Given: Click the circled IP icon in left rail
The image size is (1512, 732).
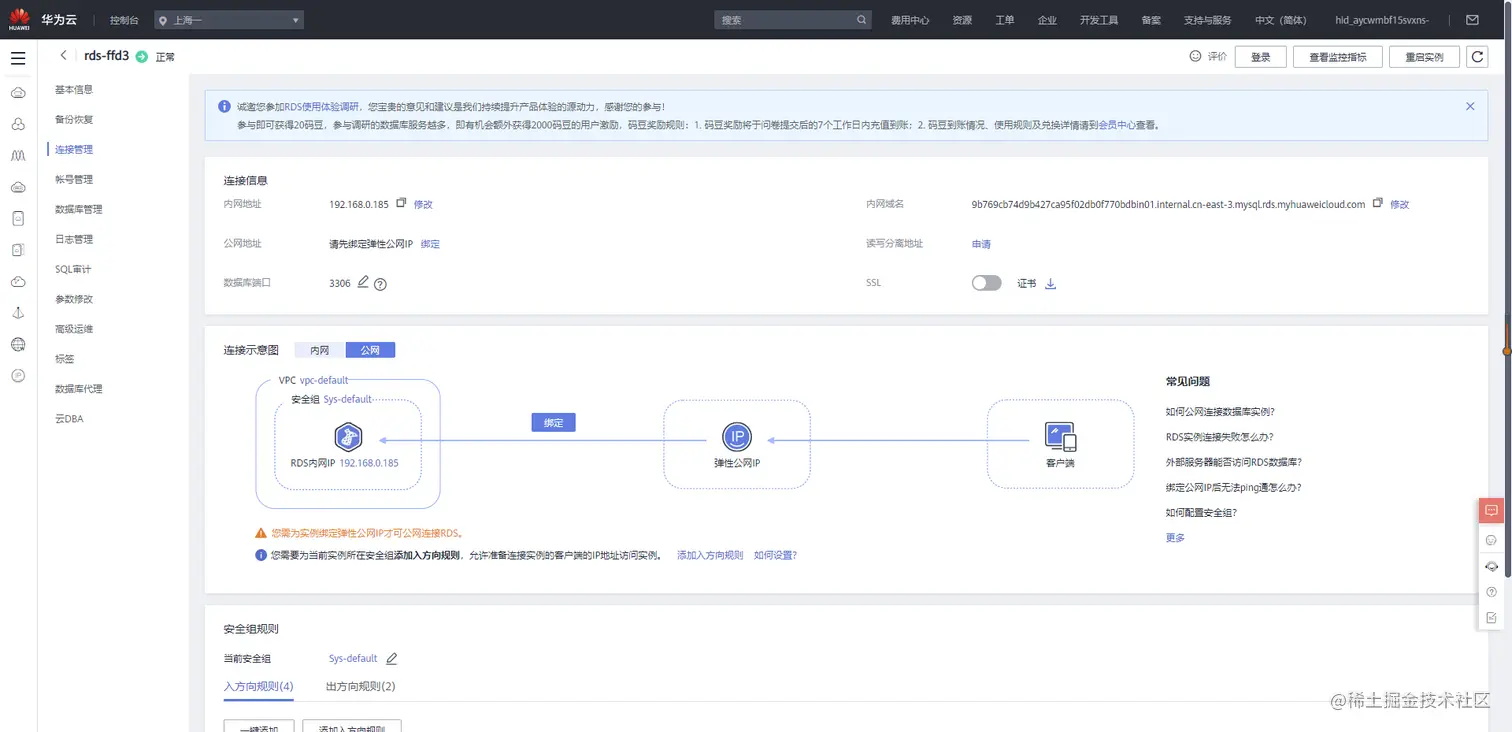Looking at the screenshot, I should (x=18, y=375).
